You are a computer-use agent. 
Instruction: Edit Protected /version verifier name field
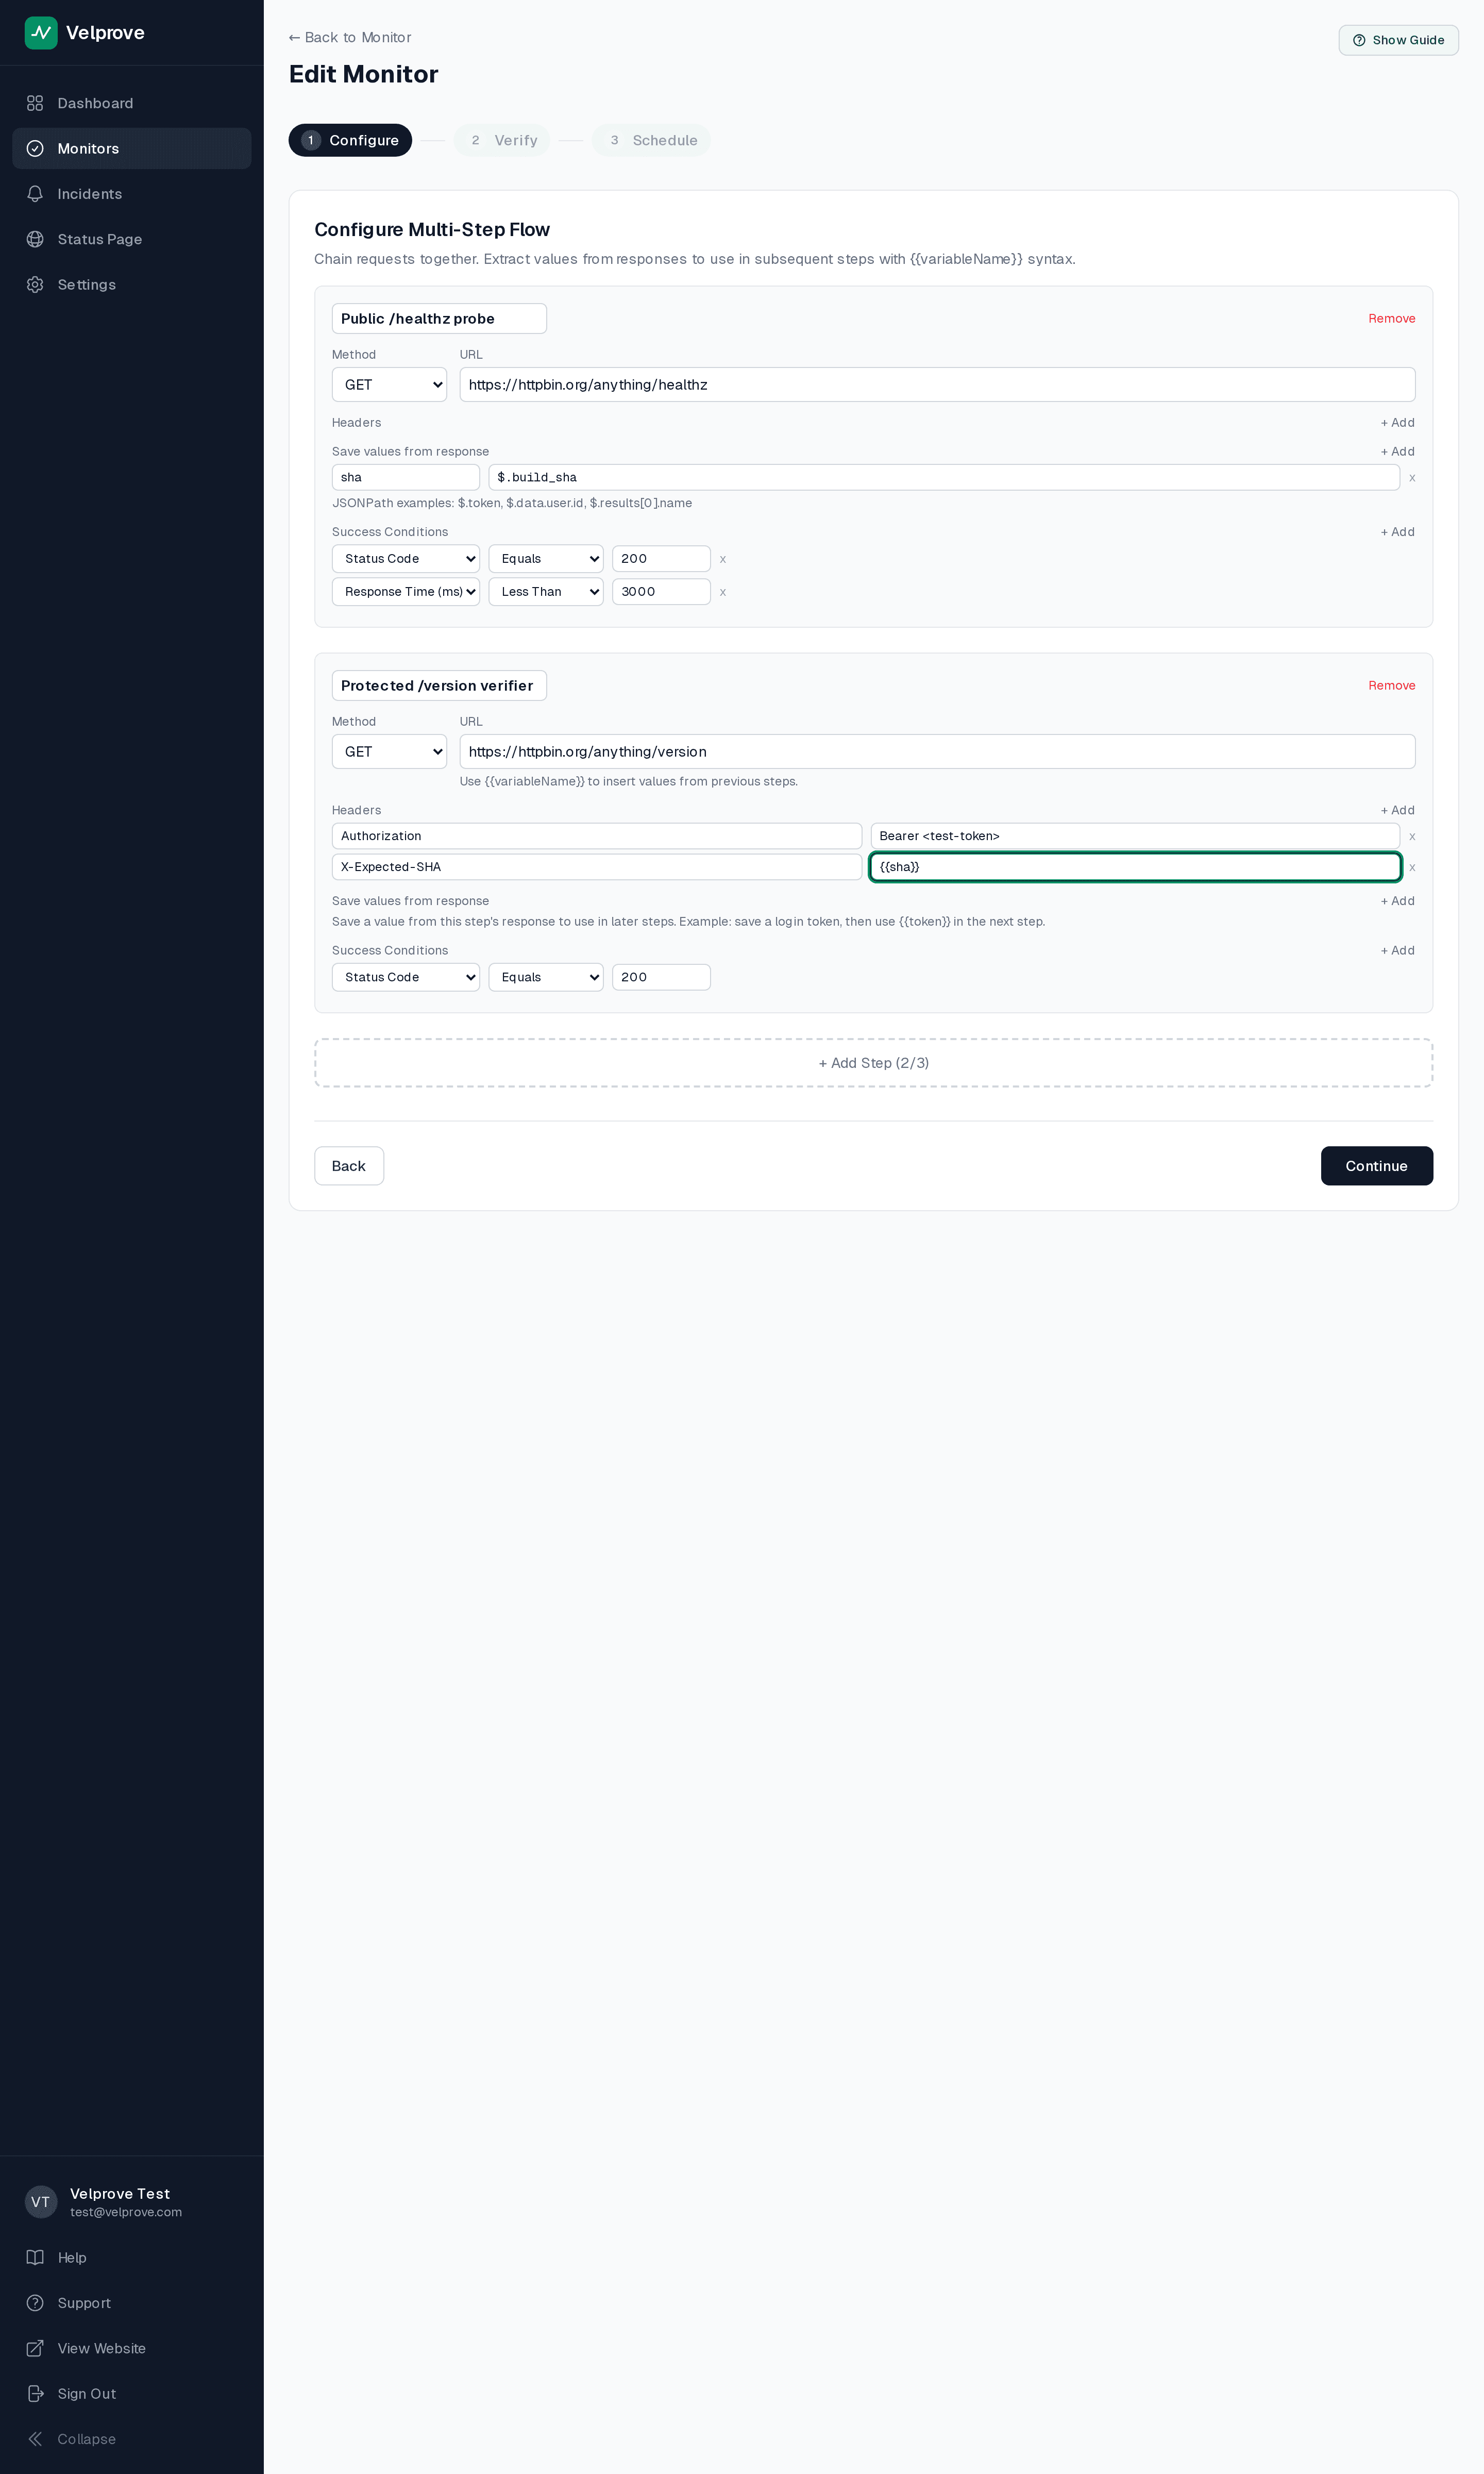439,686
